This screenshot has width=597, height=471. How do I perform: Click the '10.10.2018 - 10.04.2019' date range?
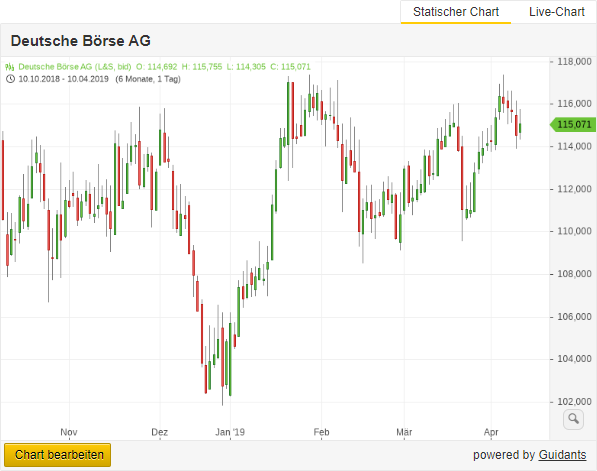(64, 79)
